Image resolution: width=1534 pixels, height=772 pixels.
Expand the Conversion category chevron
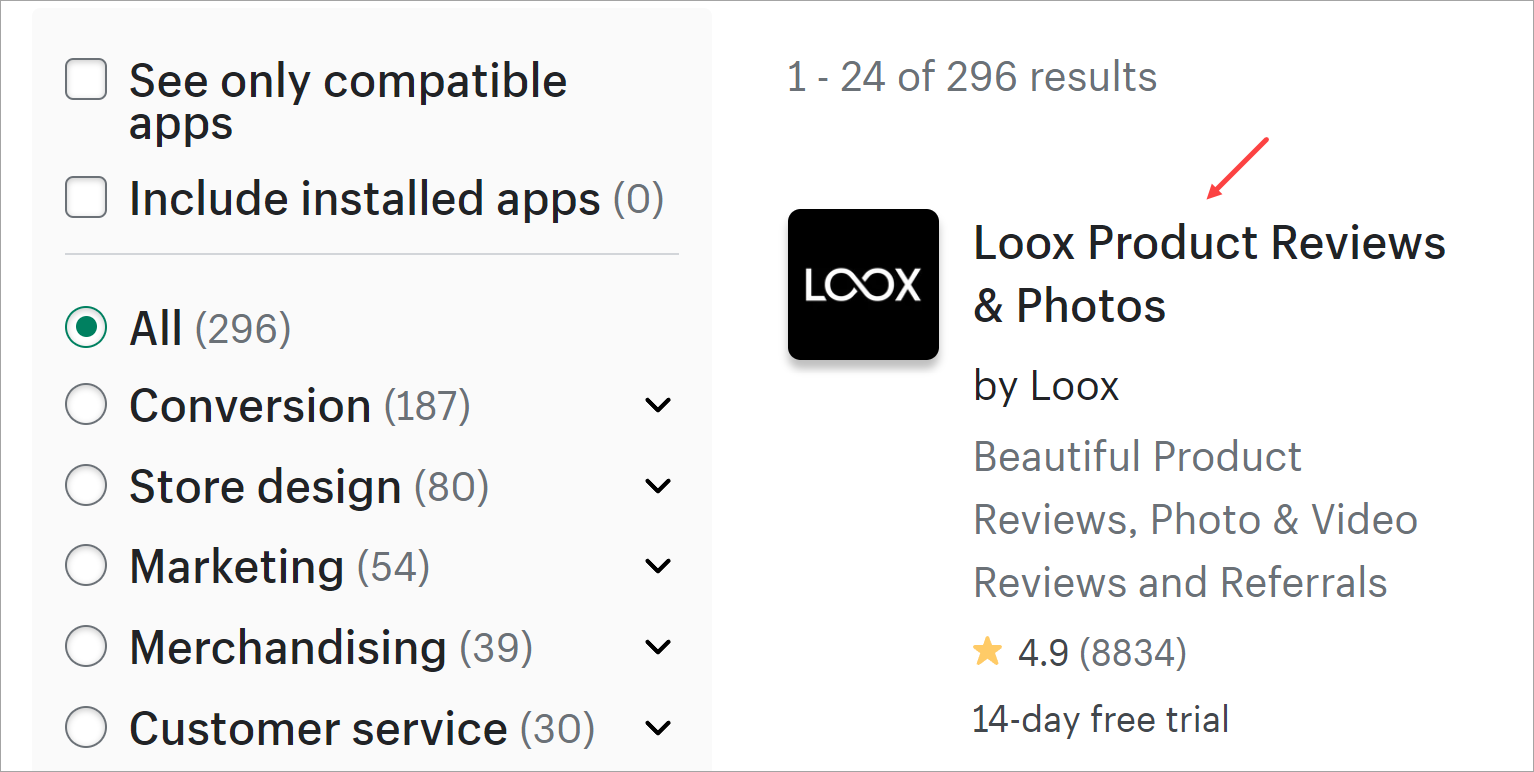point(658,405)
